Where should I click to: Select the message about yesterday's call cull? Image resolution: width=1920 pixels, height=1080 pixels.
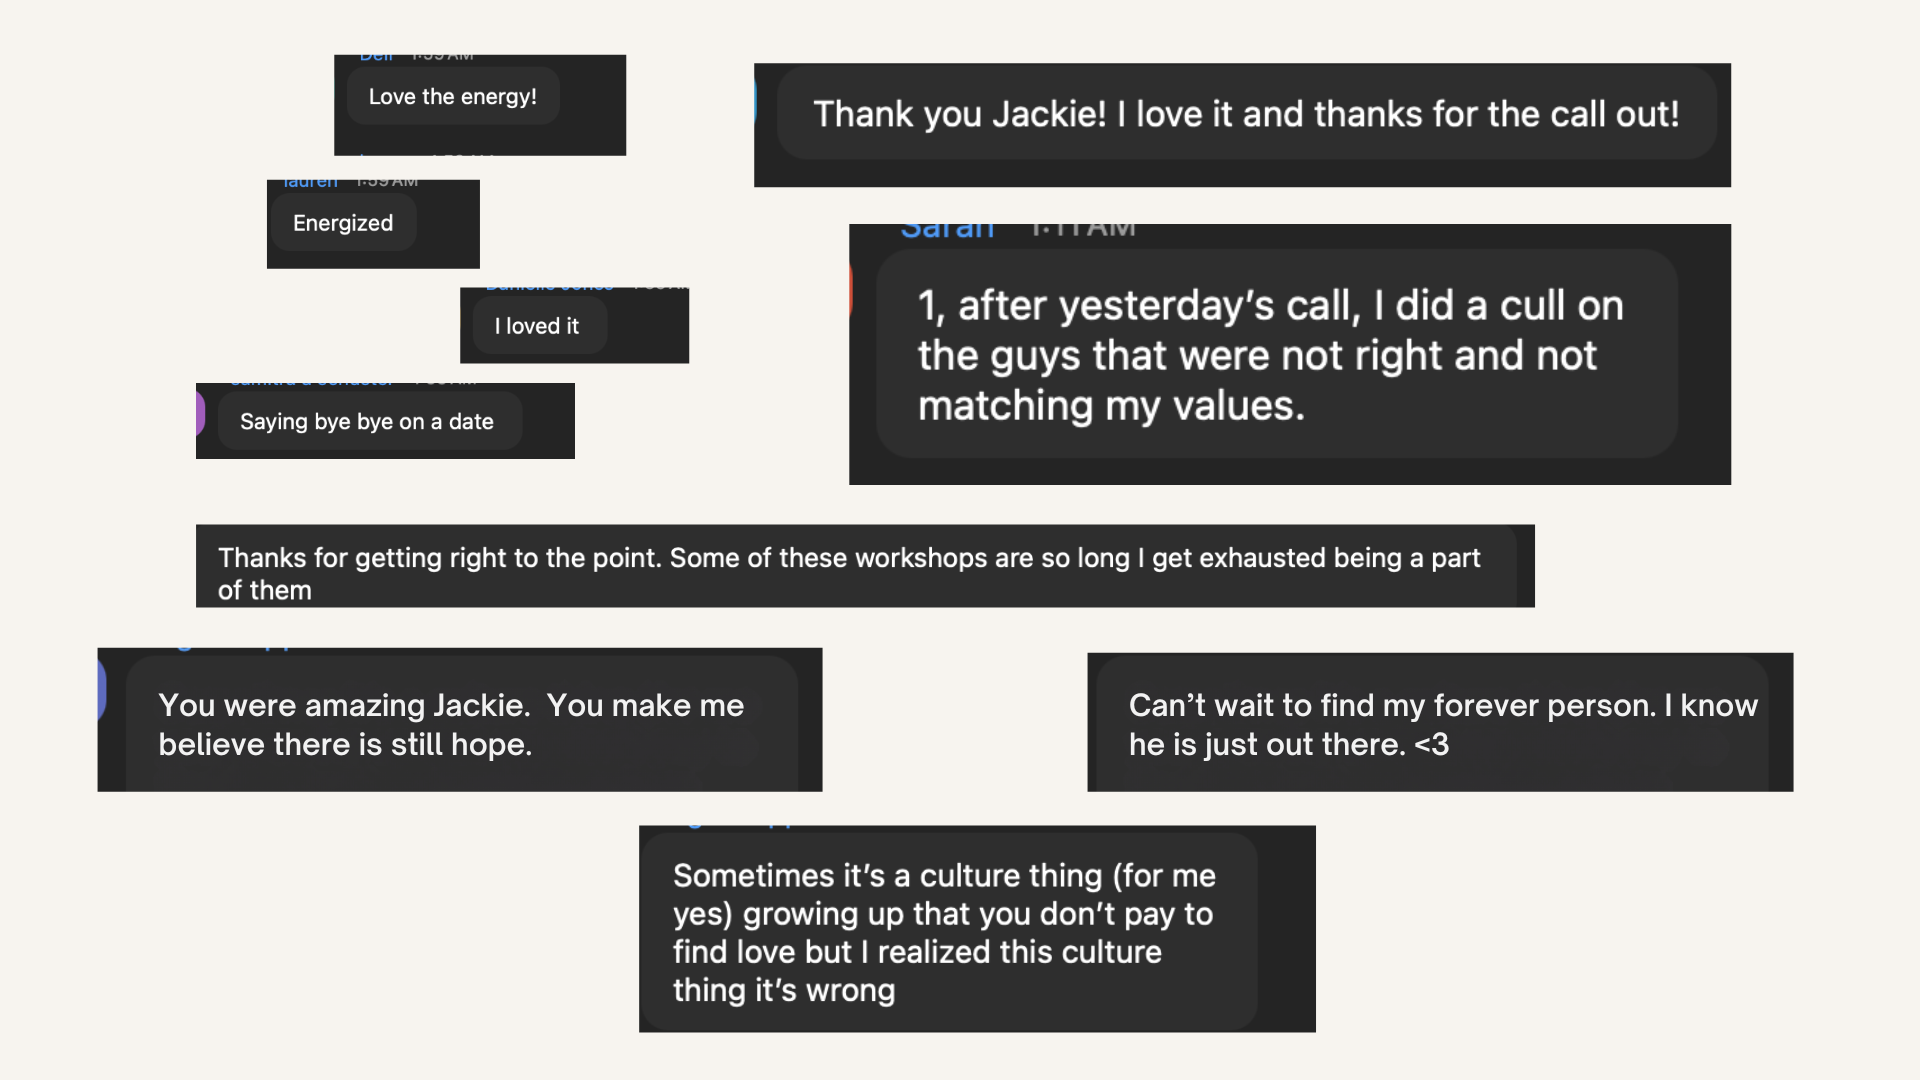[x=1270, y=355]
